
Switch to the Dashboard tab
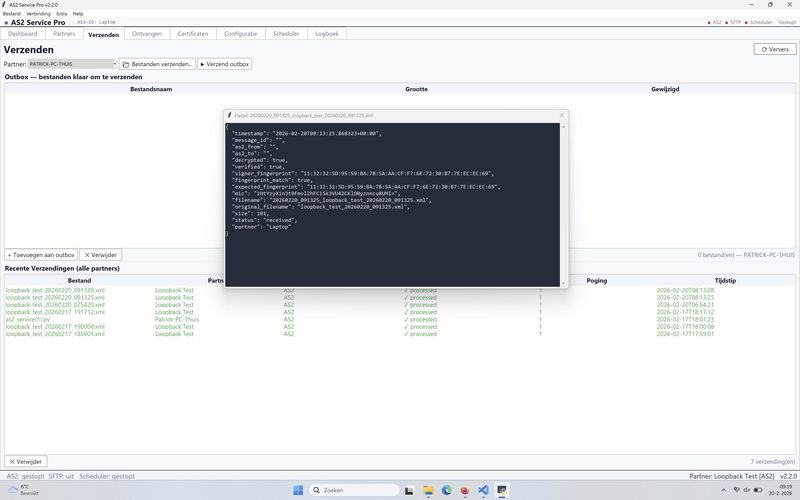[22, 34]
